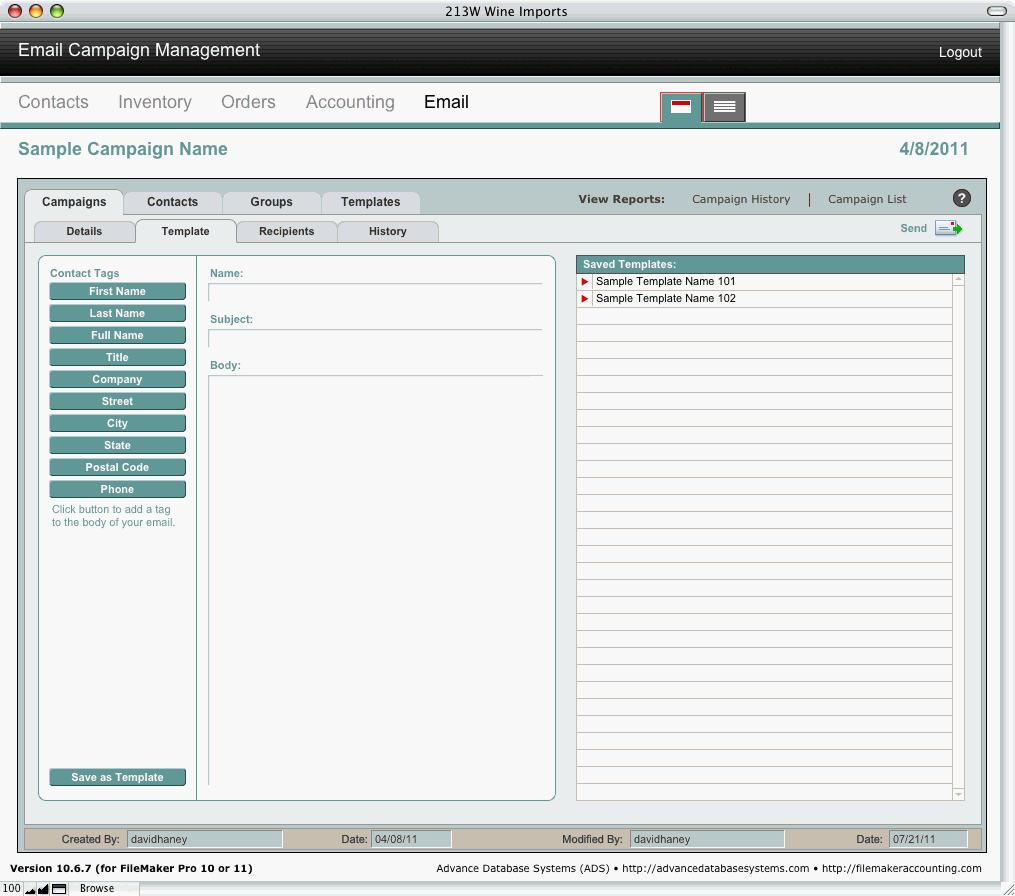Click the Send email envelope icon
1015x896 pixels.
[948, 229]
